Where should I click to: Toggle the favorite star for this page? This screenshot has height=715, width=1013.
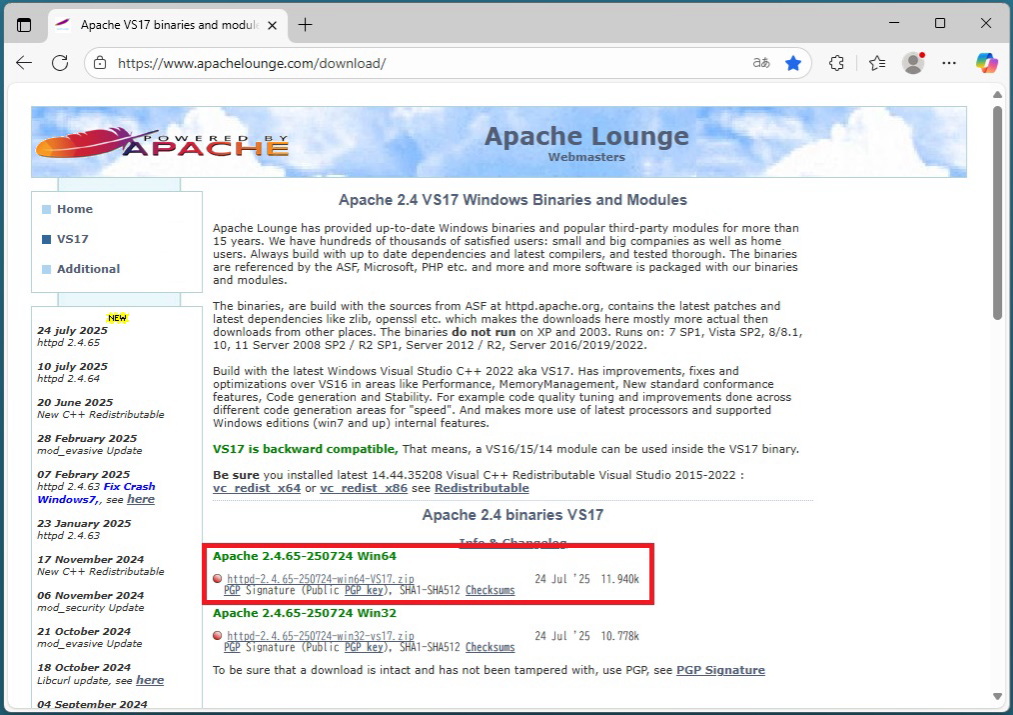(x=793, y=63)
